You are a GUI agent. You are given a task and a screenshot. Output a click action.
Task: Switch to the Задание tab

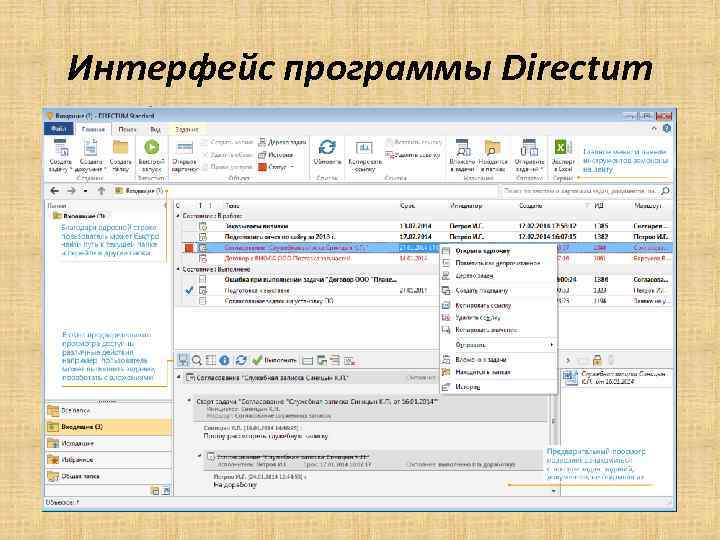(187, 129)
